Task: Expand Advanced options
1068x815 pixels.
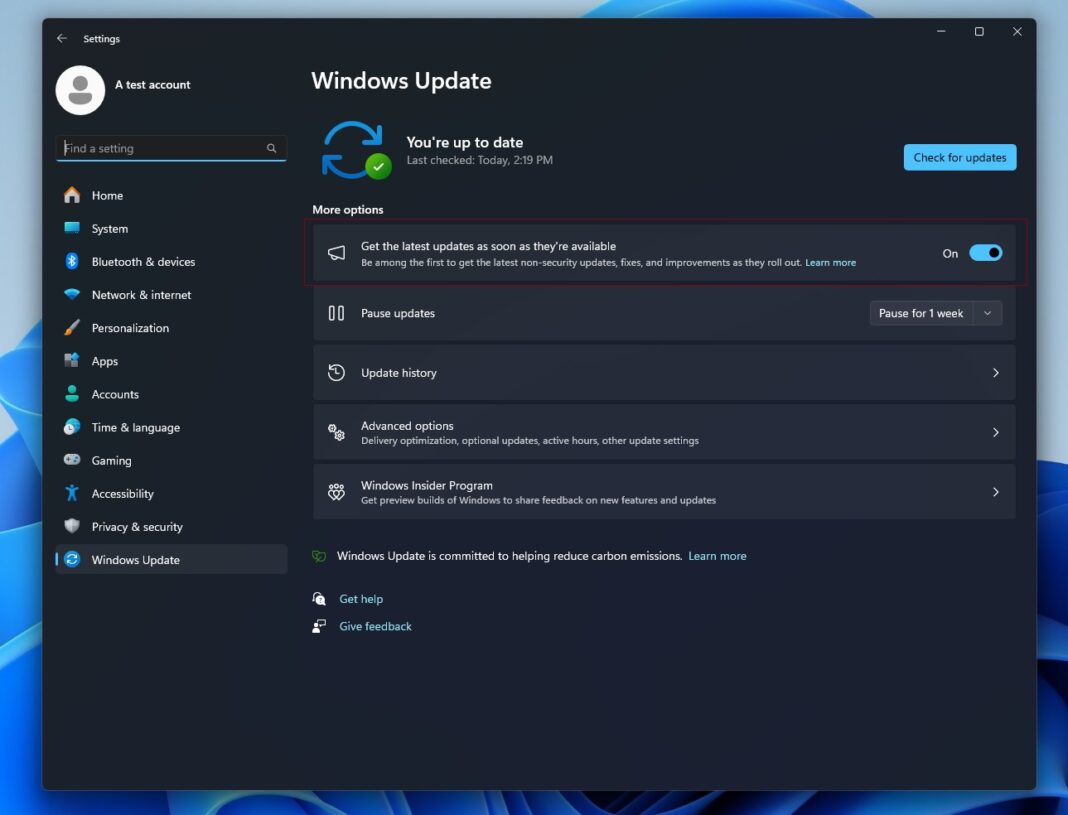Action: click(664, 431)
